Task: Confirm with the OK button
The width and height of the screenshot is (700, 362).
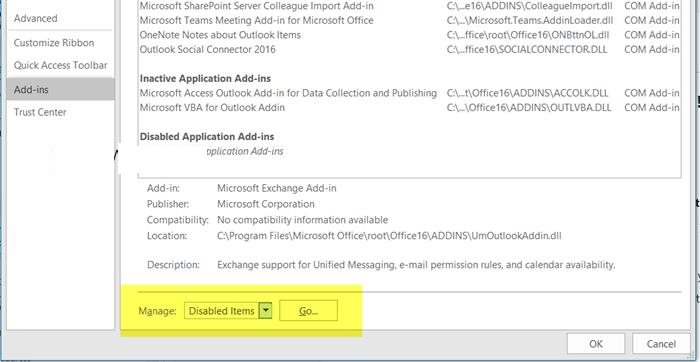Action: (x=596, y=344)
